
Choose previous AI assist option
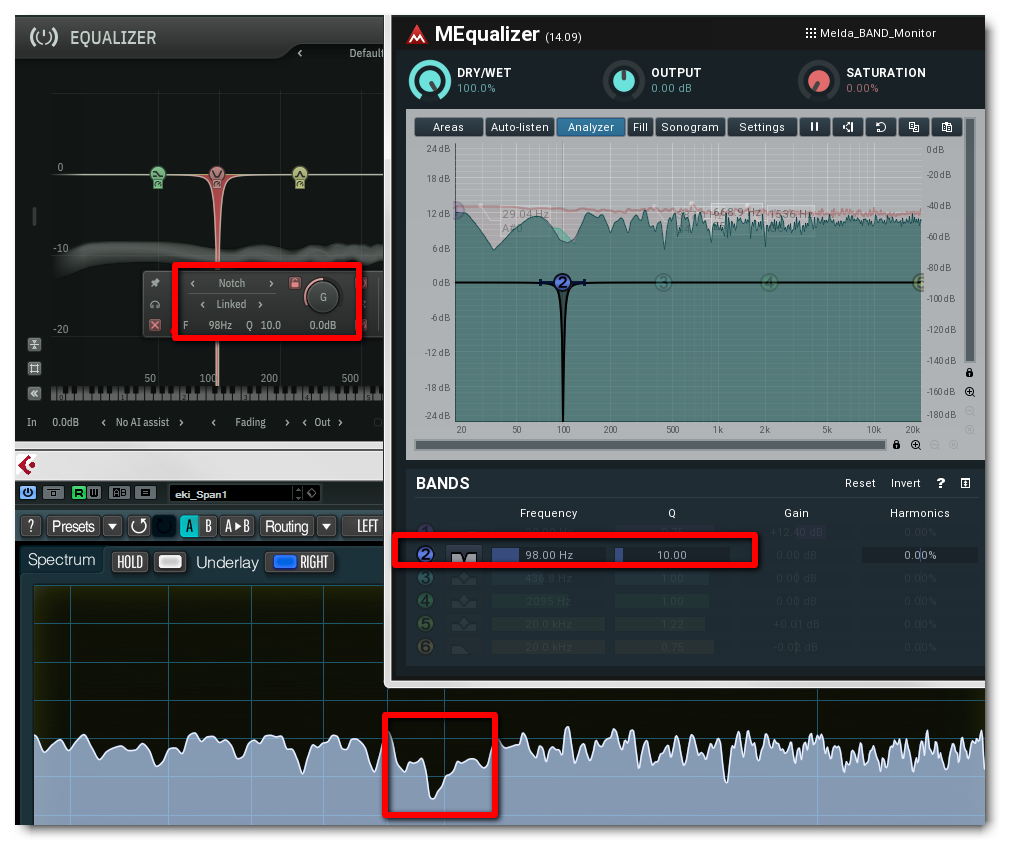(x=103, y=422)
